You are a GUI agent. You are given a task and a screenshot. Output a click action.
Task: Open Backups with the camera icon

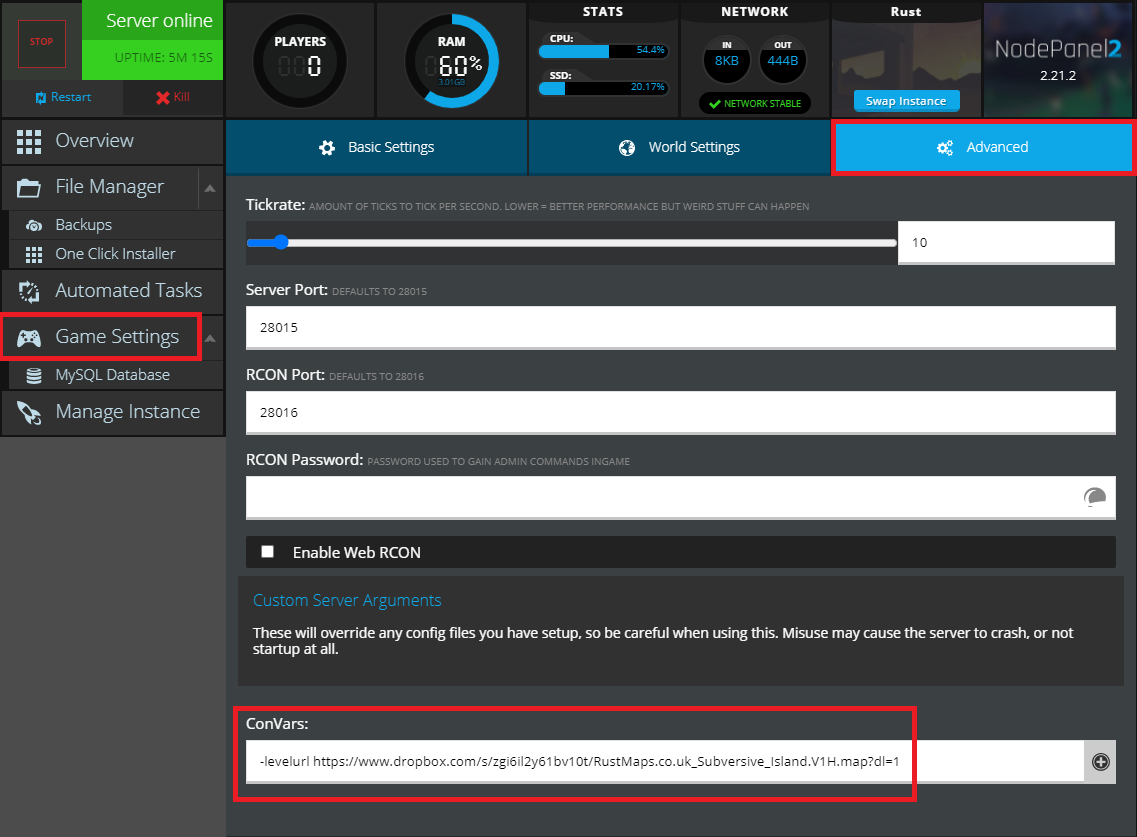click(34, 225)
